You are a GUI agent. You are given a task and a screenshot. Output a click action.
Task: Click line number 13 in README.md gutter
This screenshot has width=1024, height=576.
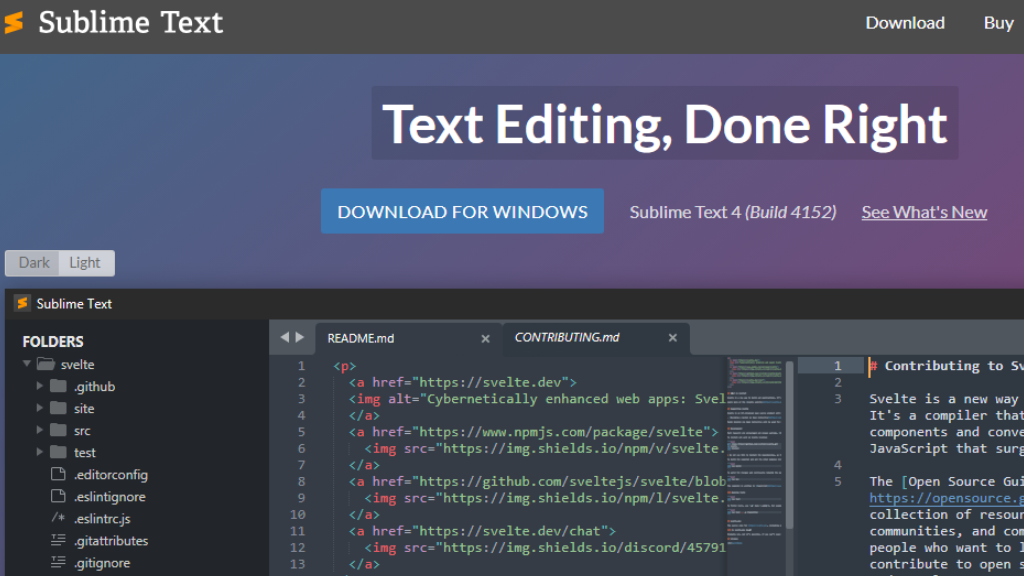point(297,564)
